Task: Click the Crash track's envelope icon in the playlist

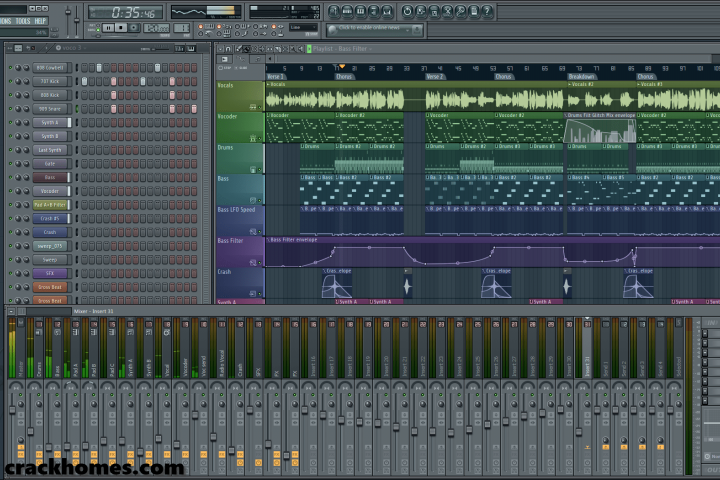Action: tap(253, 294)
